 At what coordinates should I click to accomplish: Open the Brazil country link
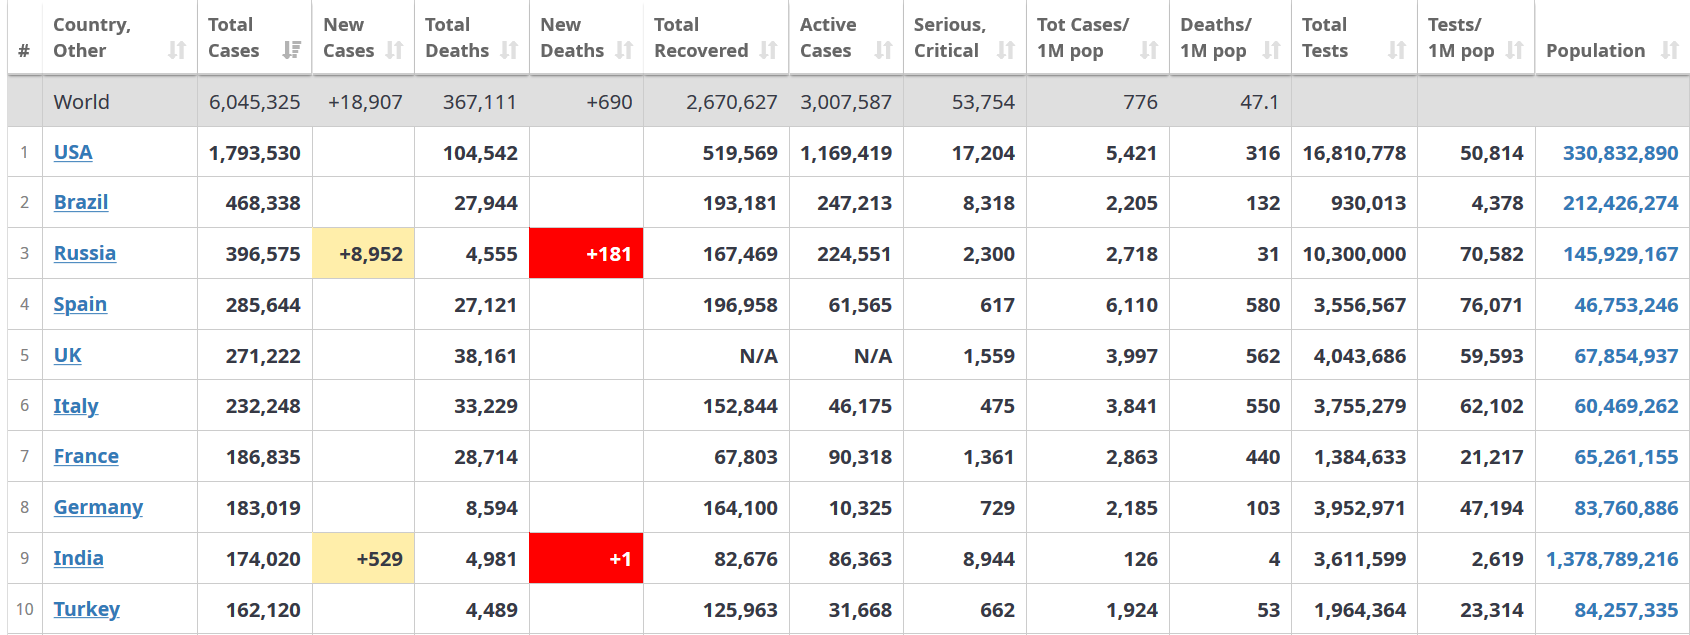[x=81, y=202]
